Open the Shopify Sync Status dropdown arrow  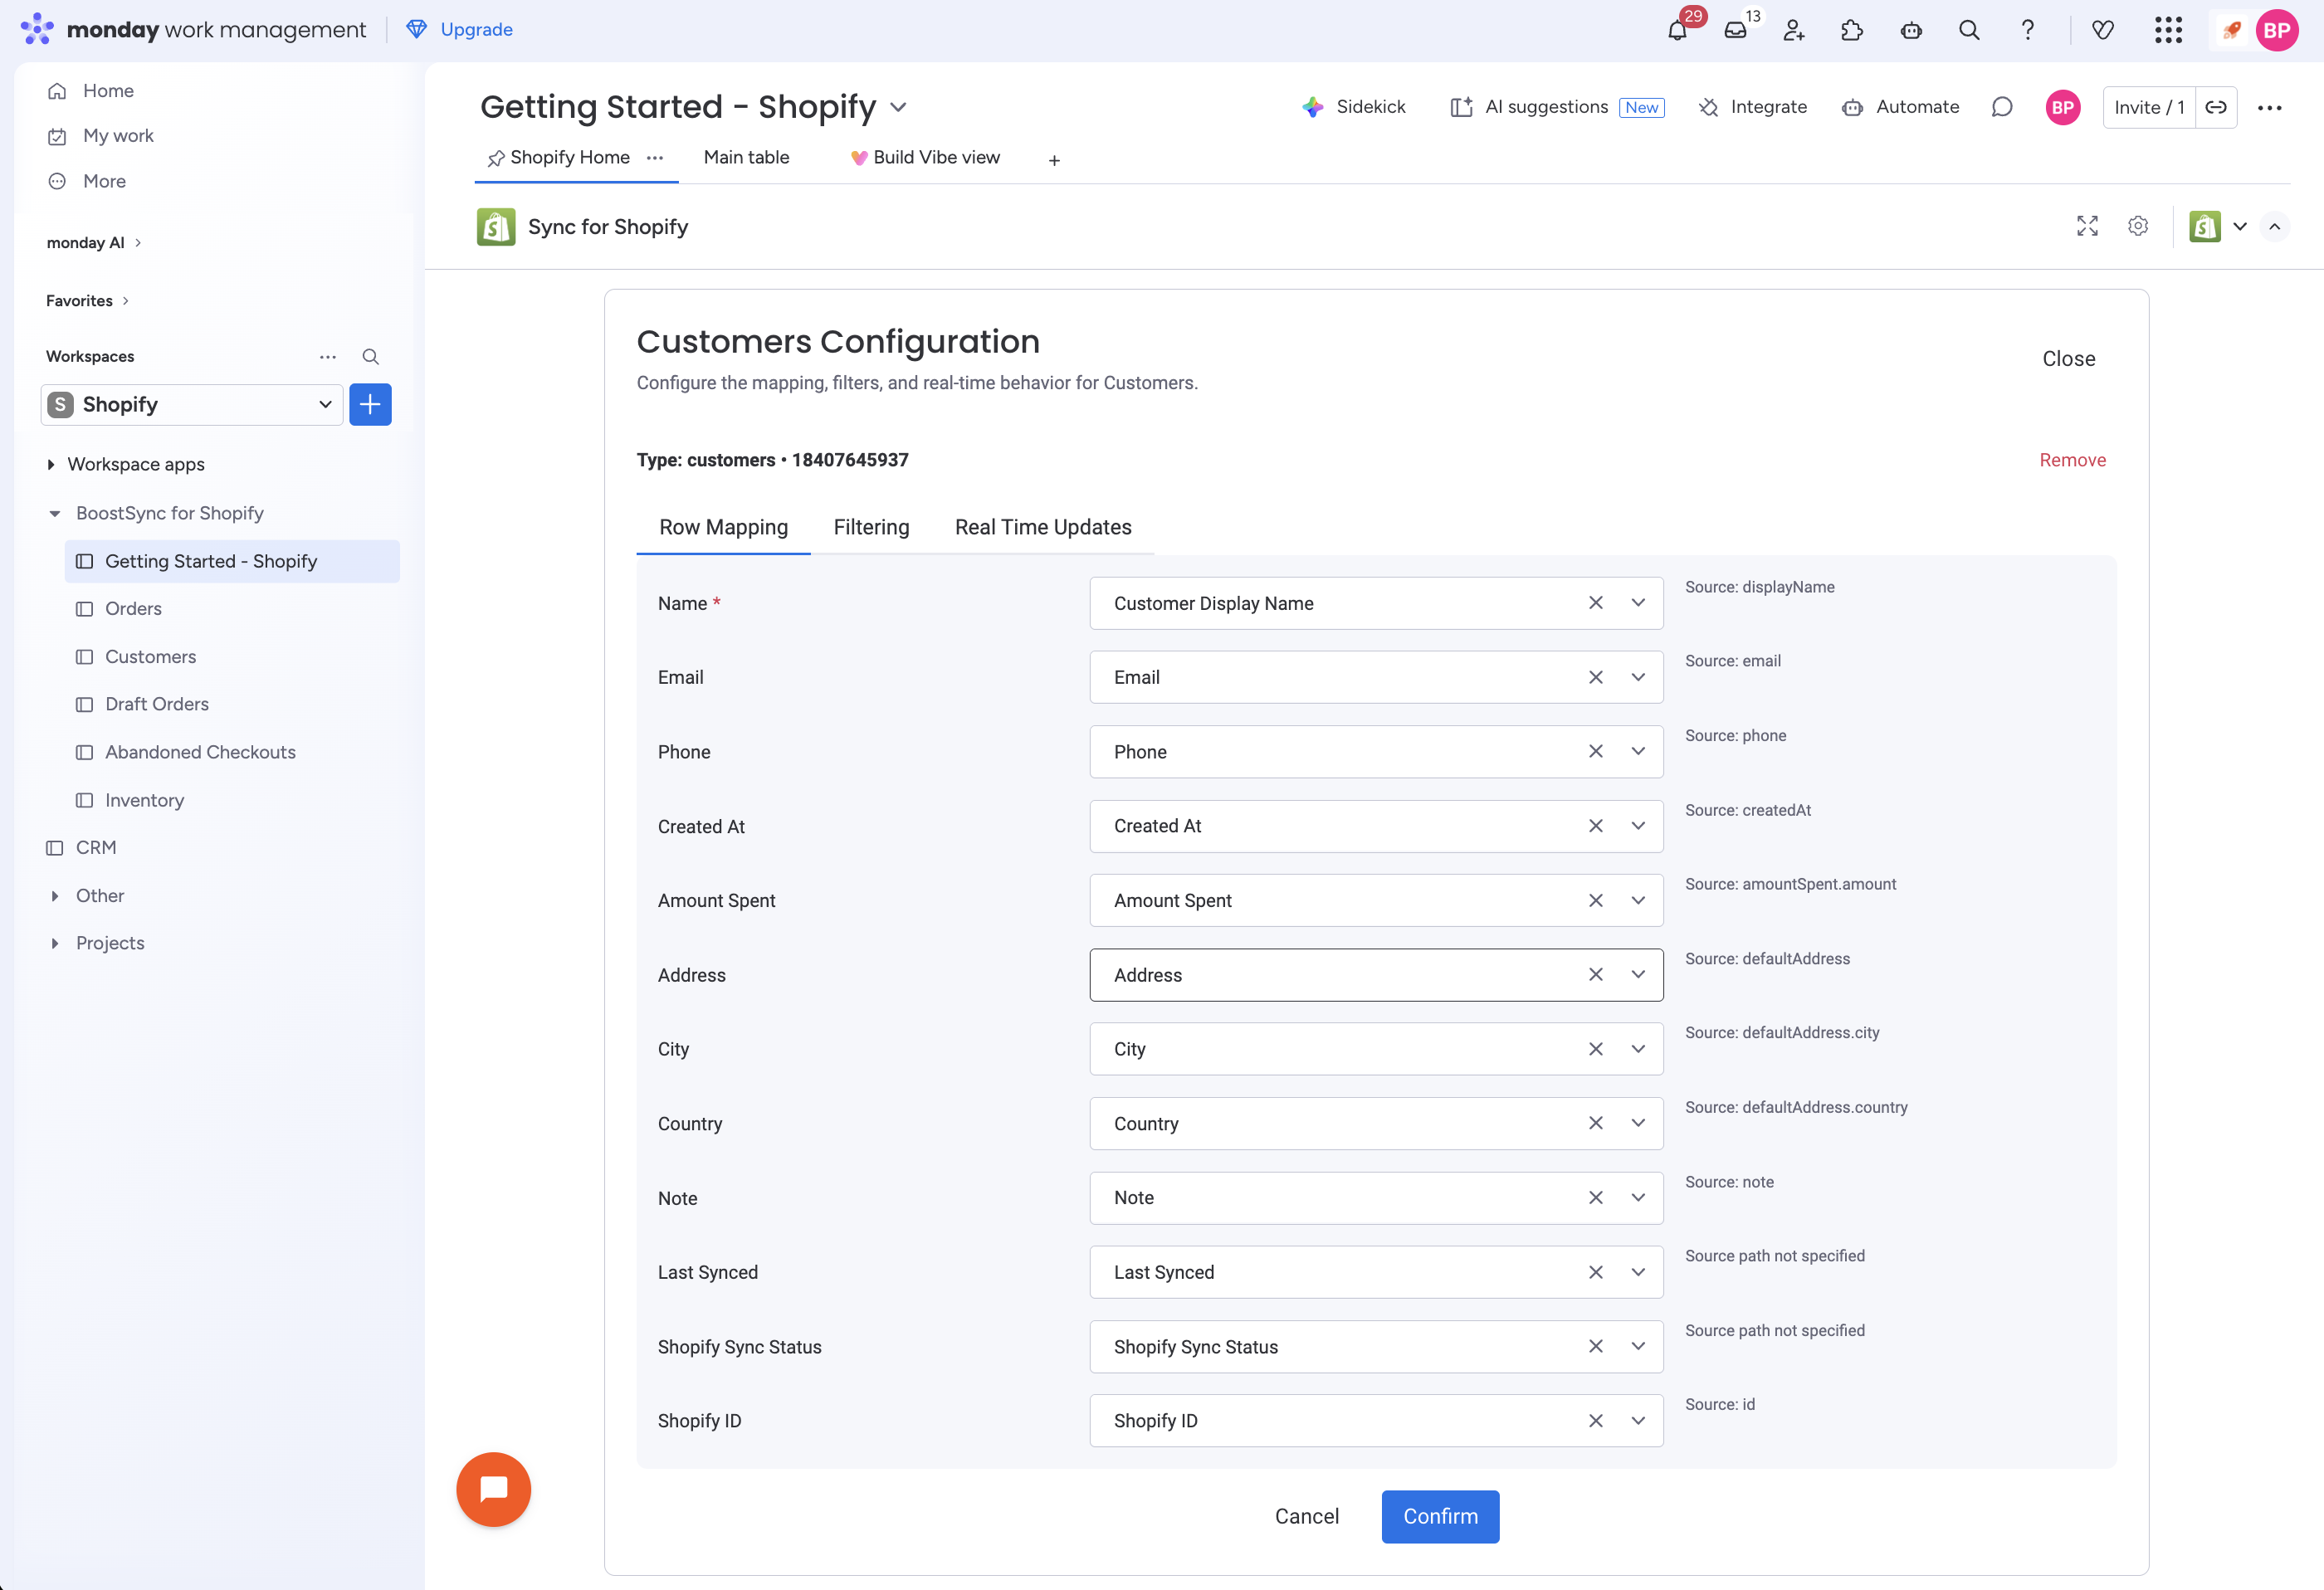1638,1346
